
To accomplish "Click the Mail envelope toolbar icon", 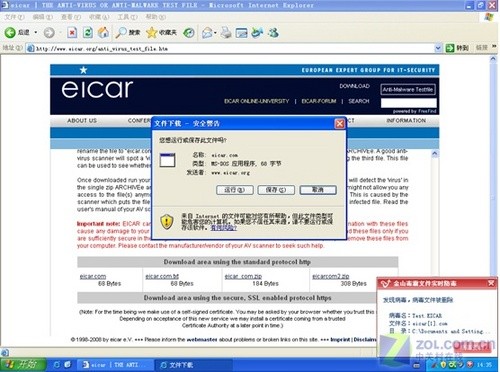I will pyautogui.click(x=207, y=32).
